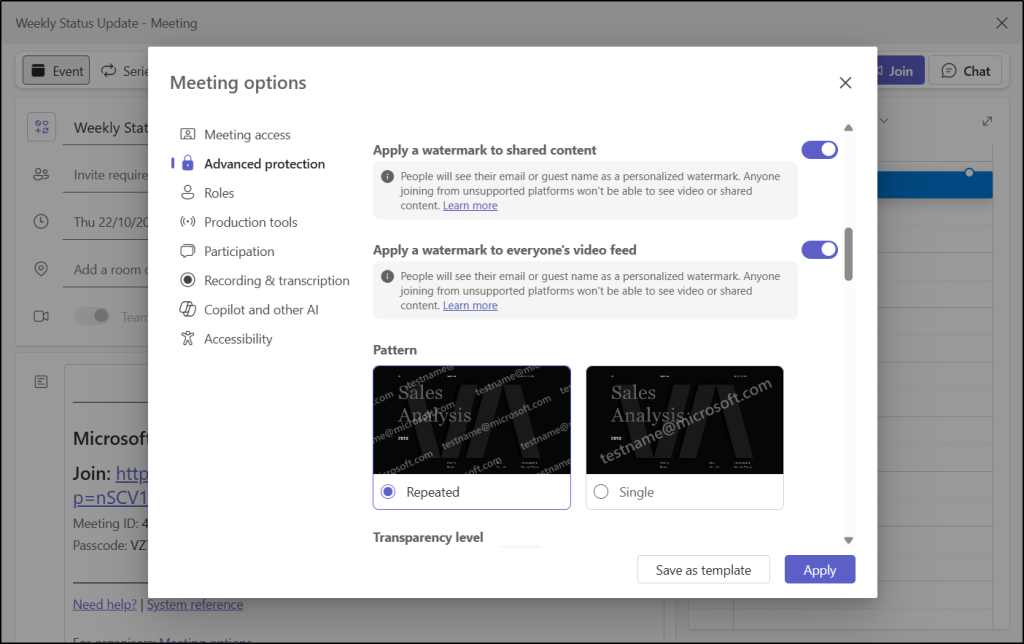Click the clock icon beside the date
This screenshot has width=1024, height=644.
[41, 221]
